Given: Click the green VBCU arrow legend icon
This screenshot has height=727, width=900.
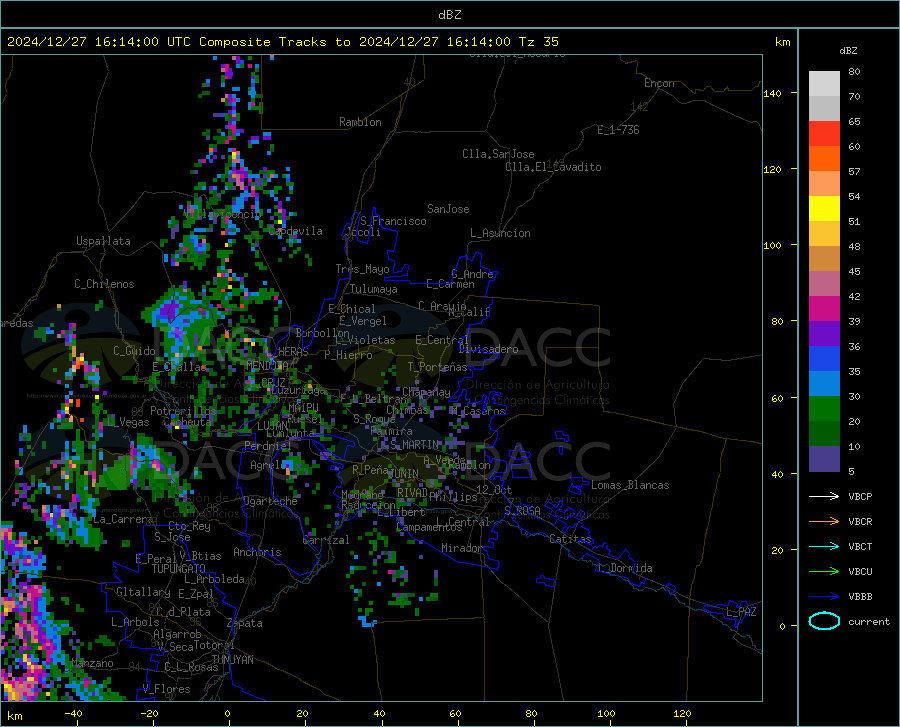Looking at the screenshot, I should coord(824,572).
